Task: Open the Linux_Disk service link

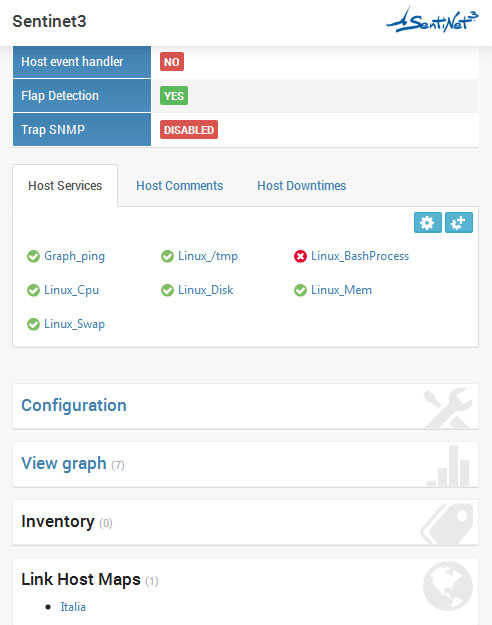Action: tap(205, 290)
